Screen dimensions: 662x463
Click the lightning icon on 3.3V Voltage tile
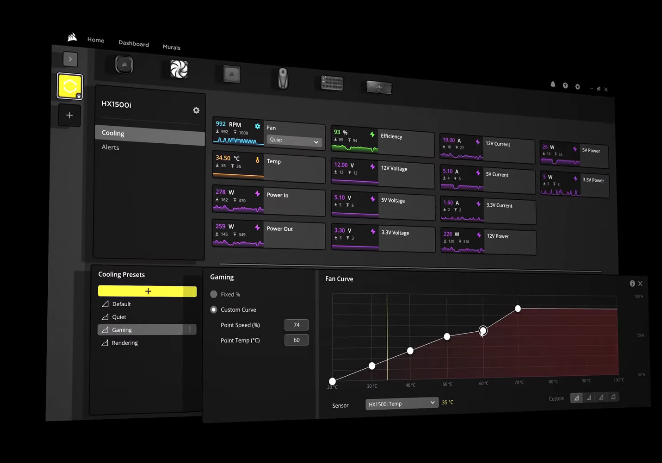pos(373,231)
